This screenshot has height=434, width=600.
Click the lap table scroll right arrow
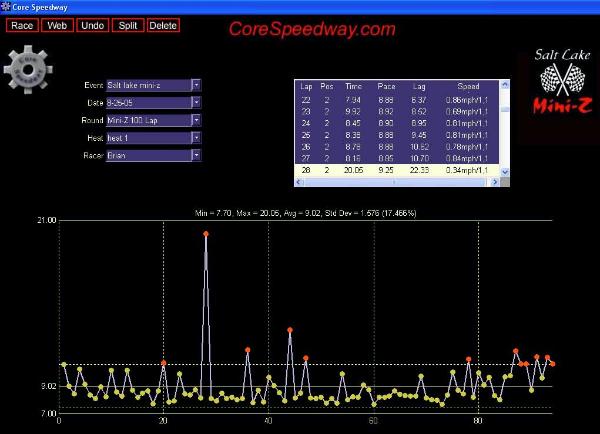(495, 182)
